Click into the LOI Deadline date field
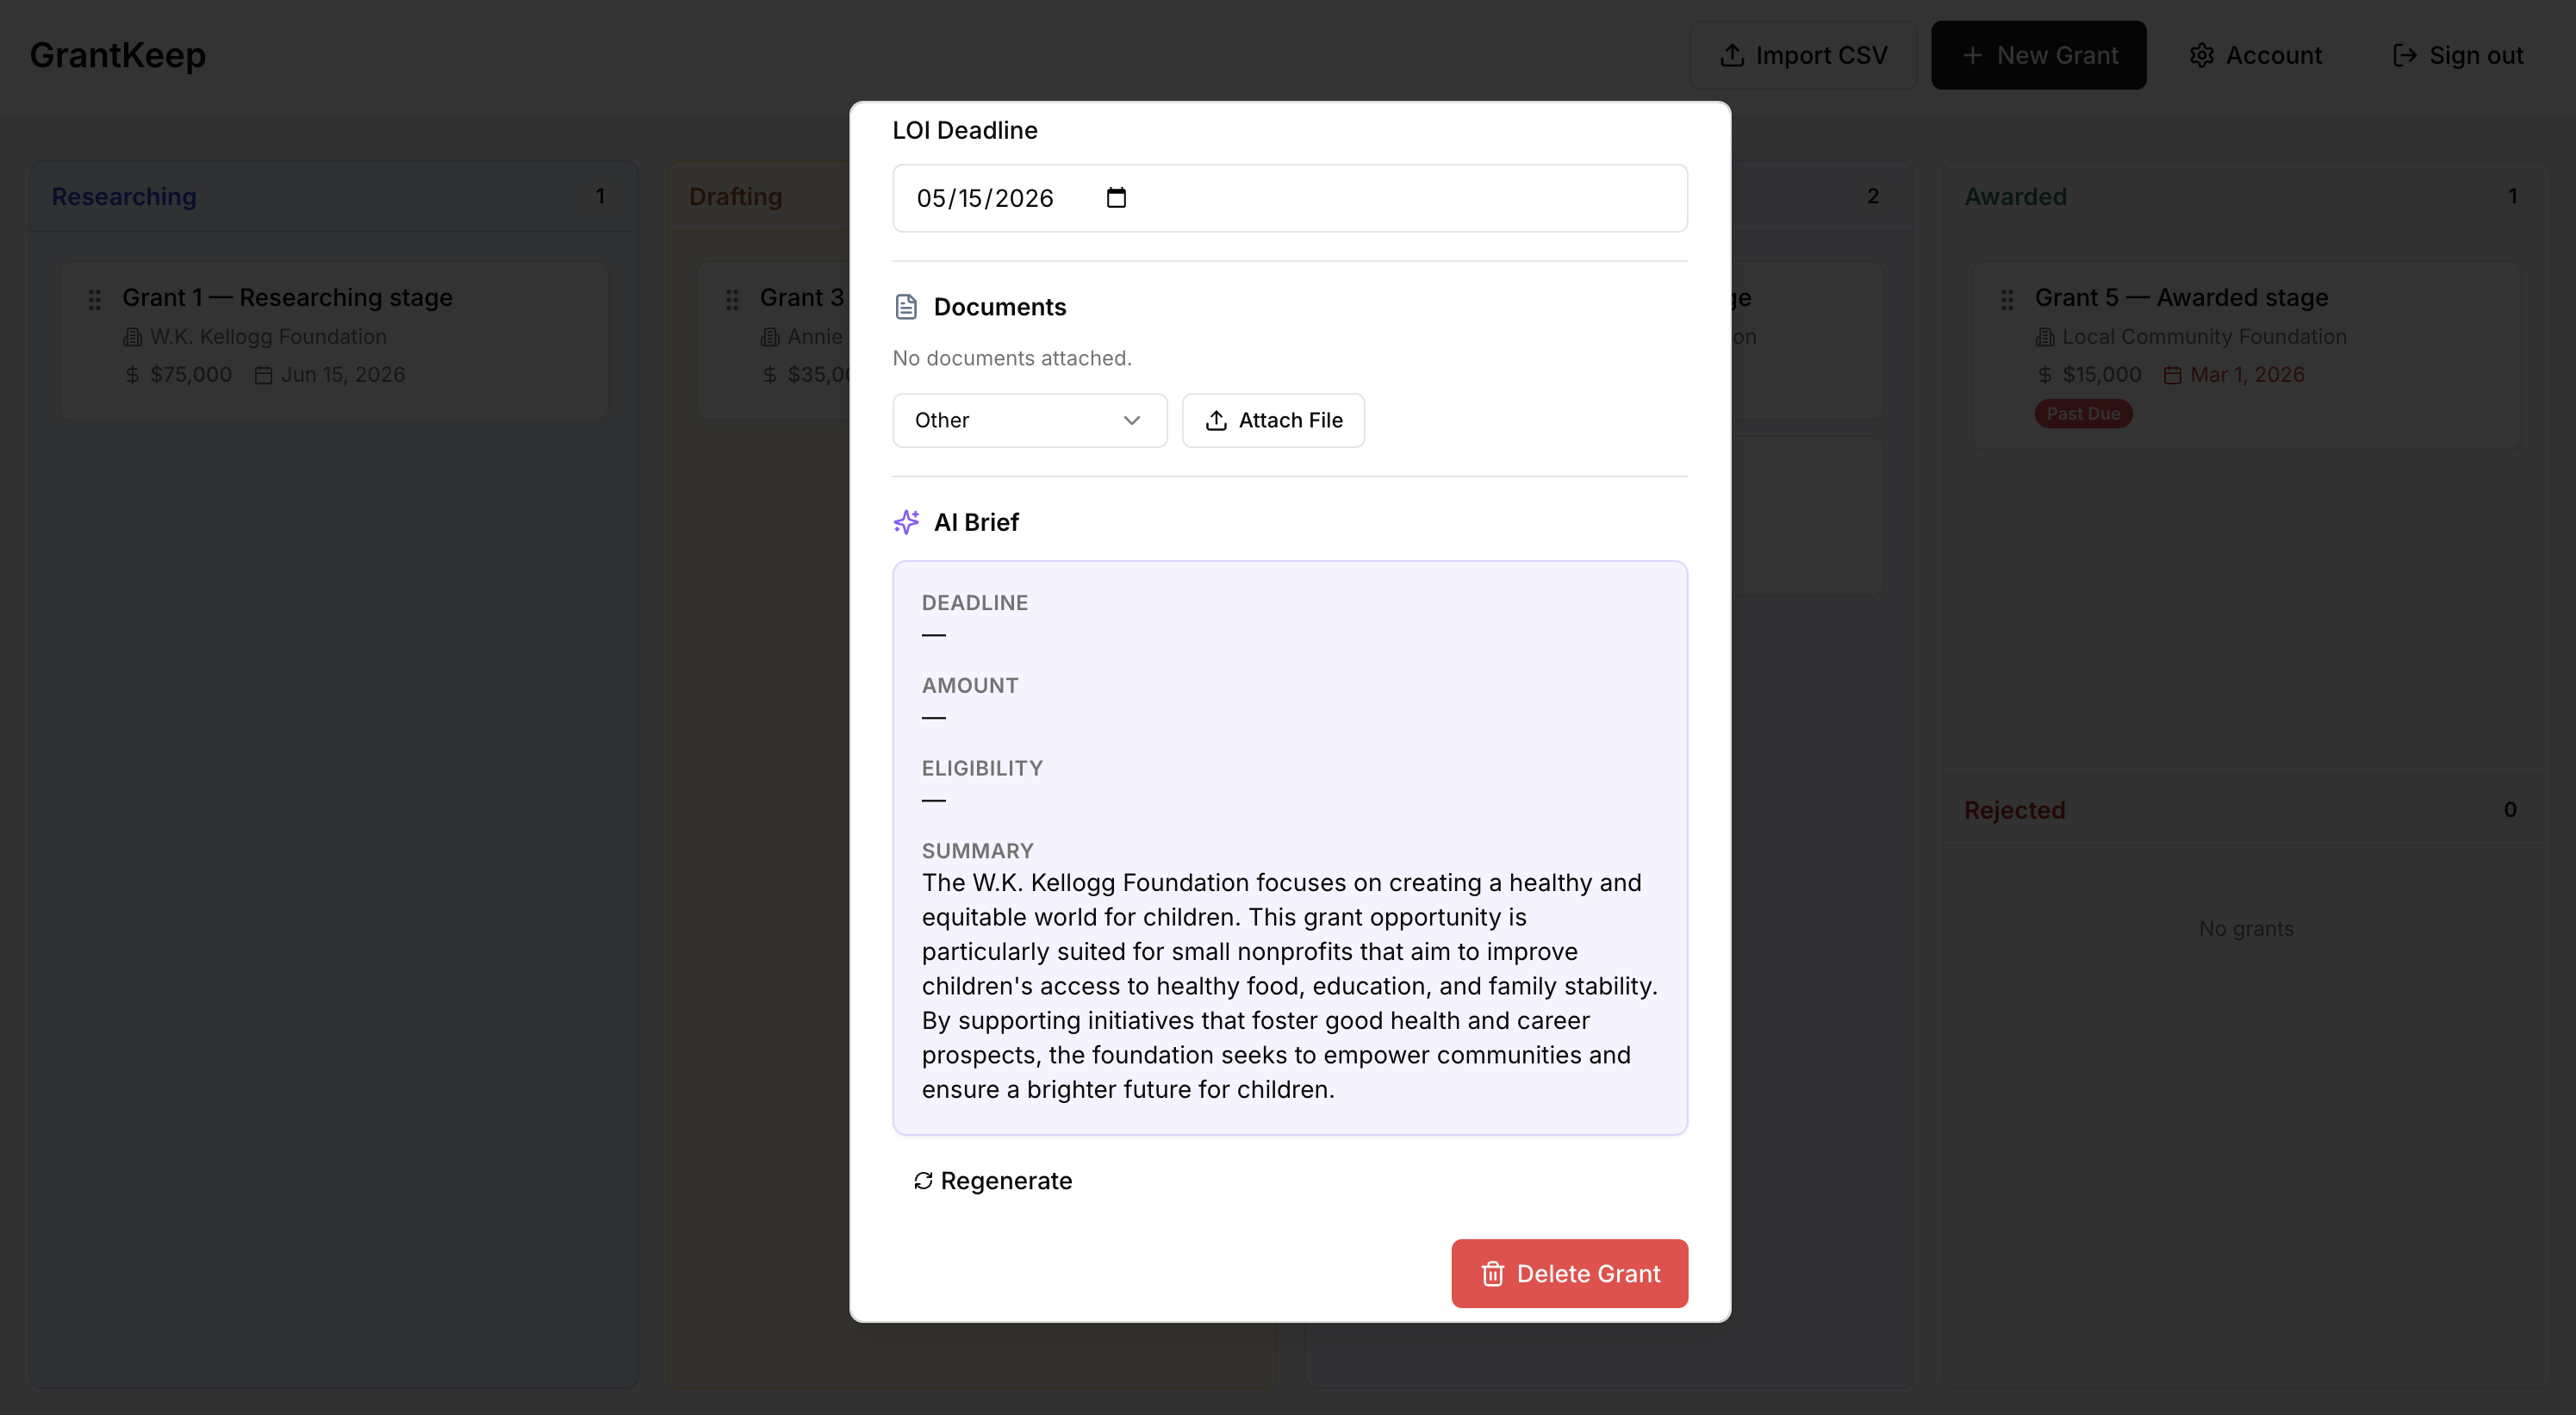 [x=985, y=198]
